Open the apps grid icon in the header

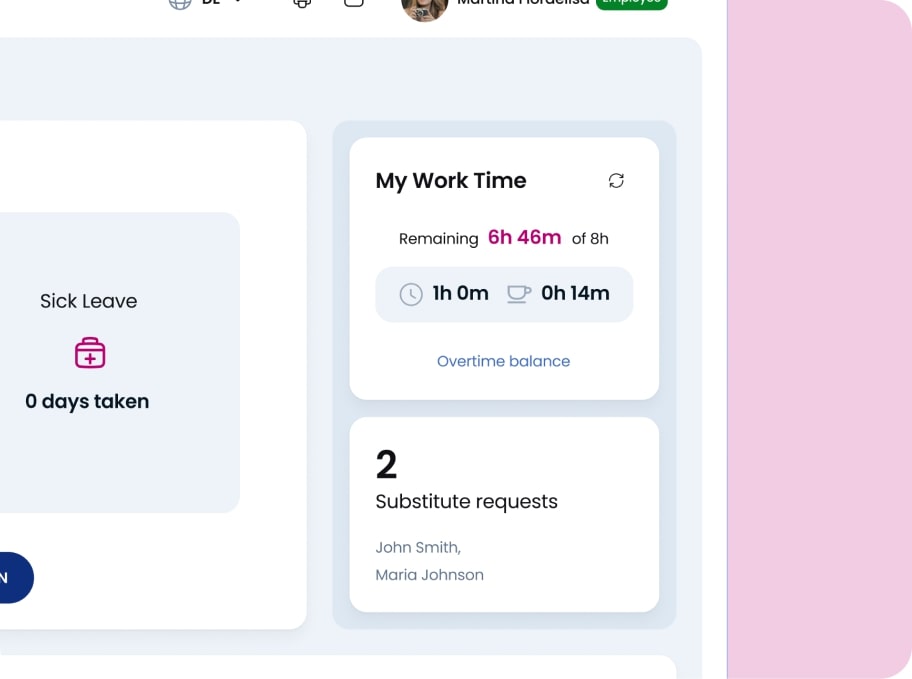(301, 4)
